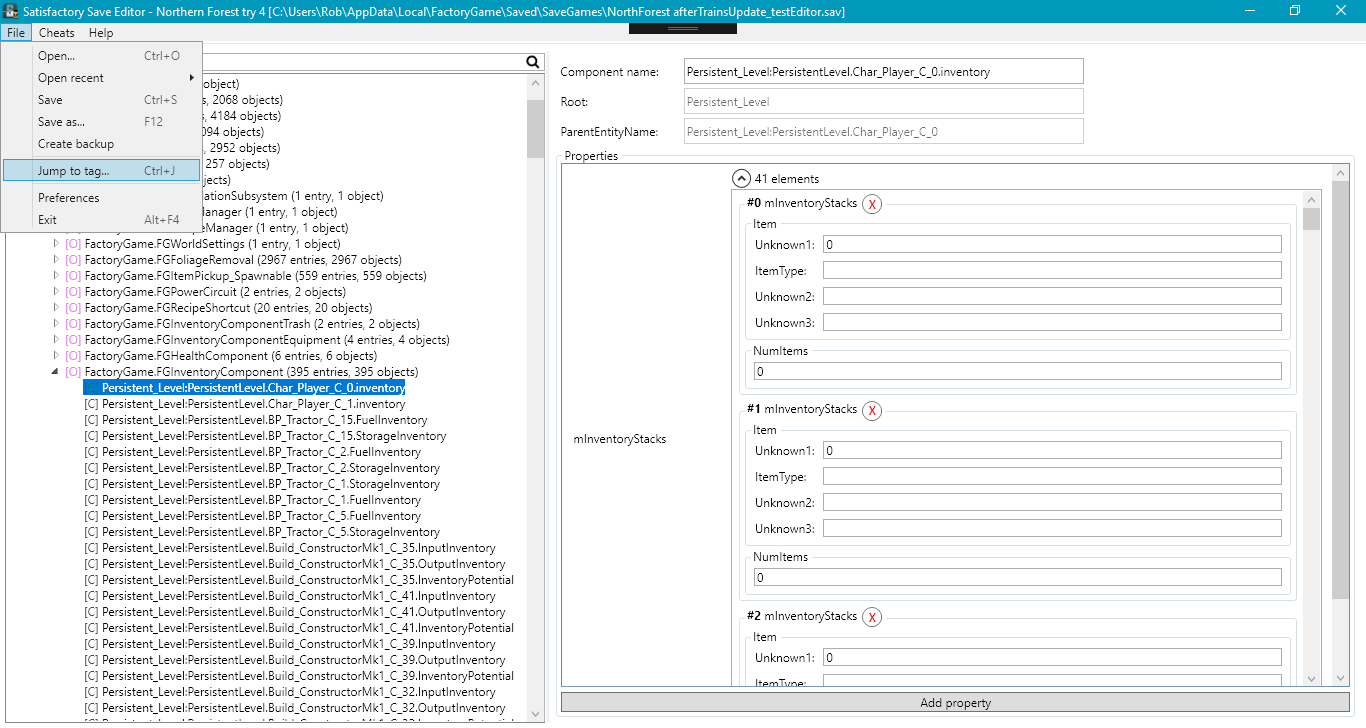Click Unknown1 field of stack #2

[1052, 657]
